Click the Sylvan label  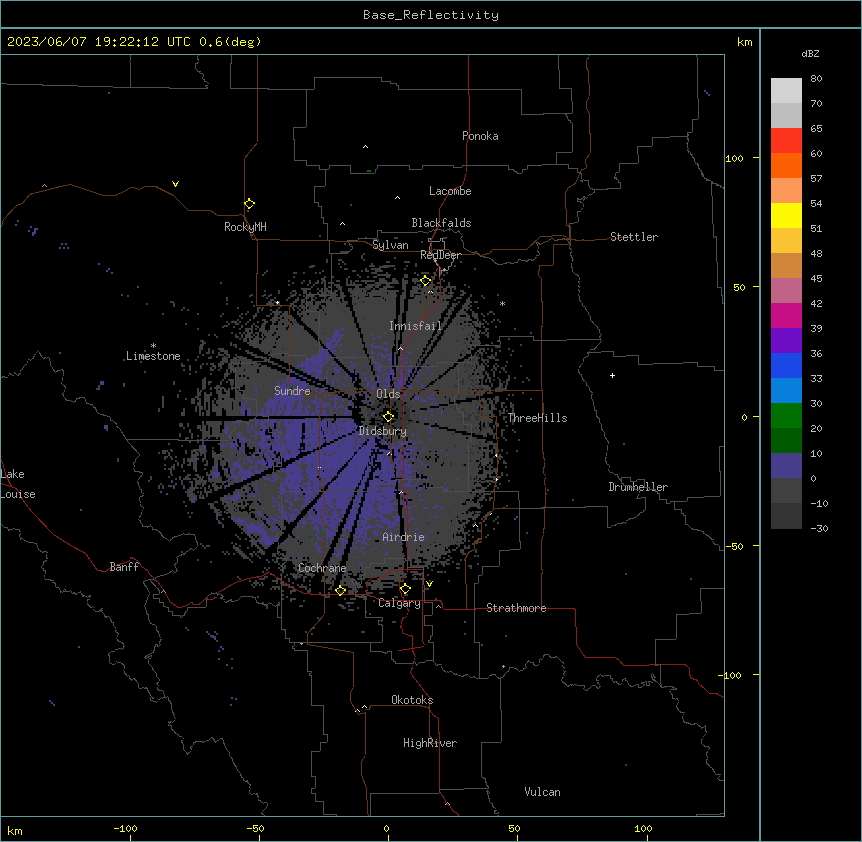click(390, 245)
